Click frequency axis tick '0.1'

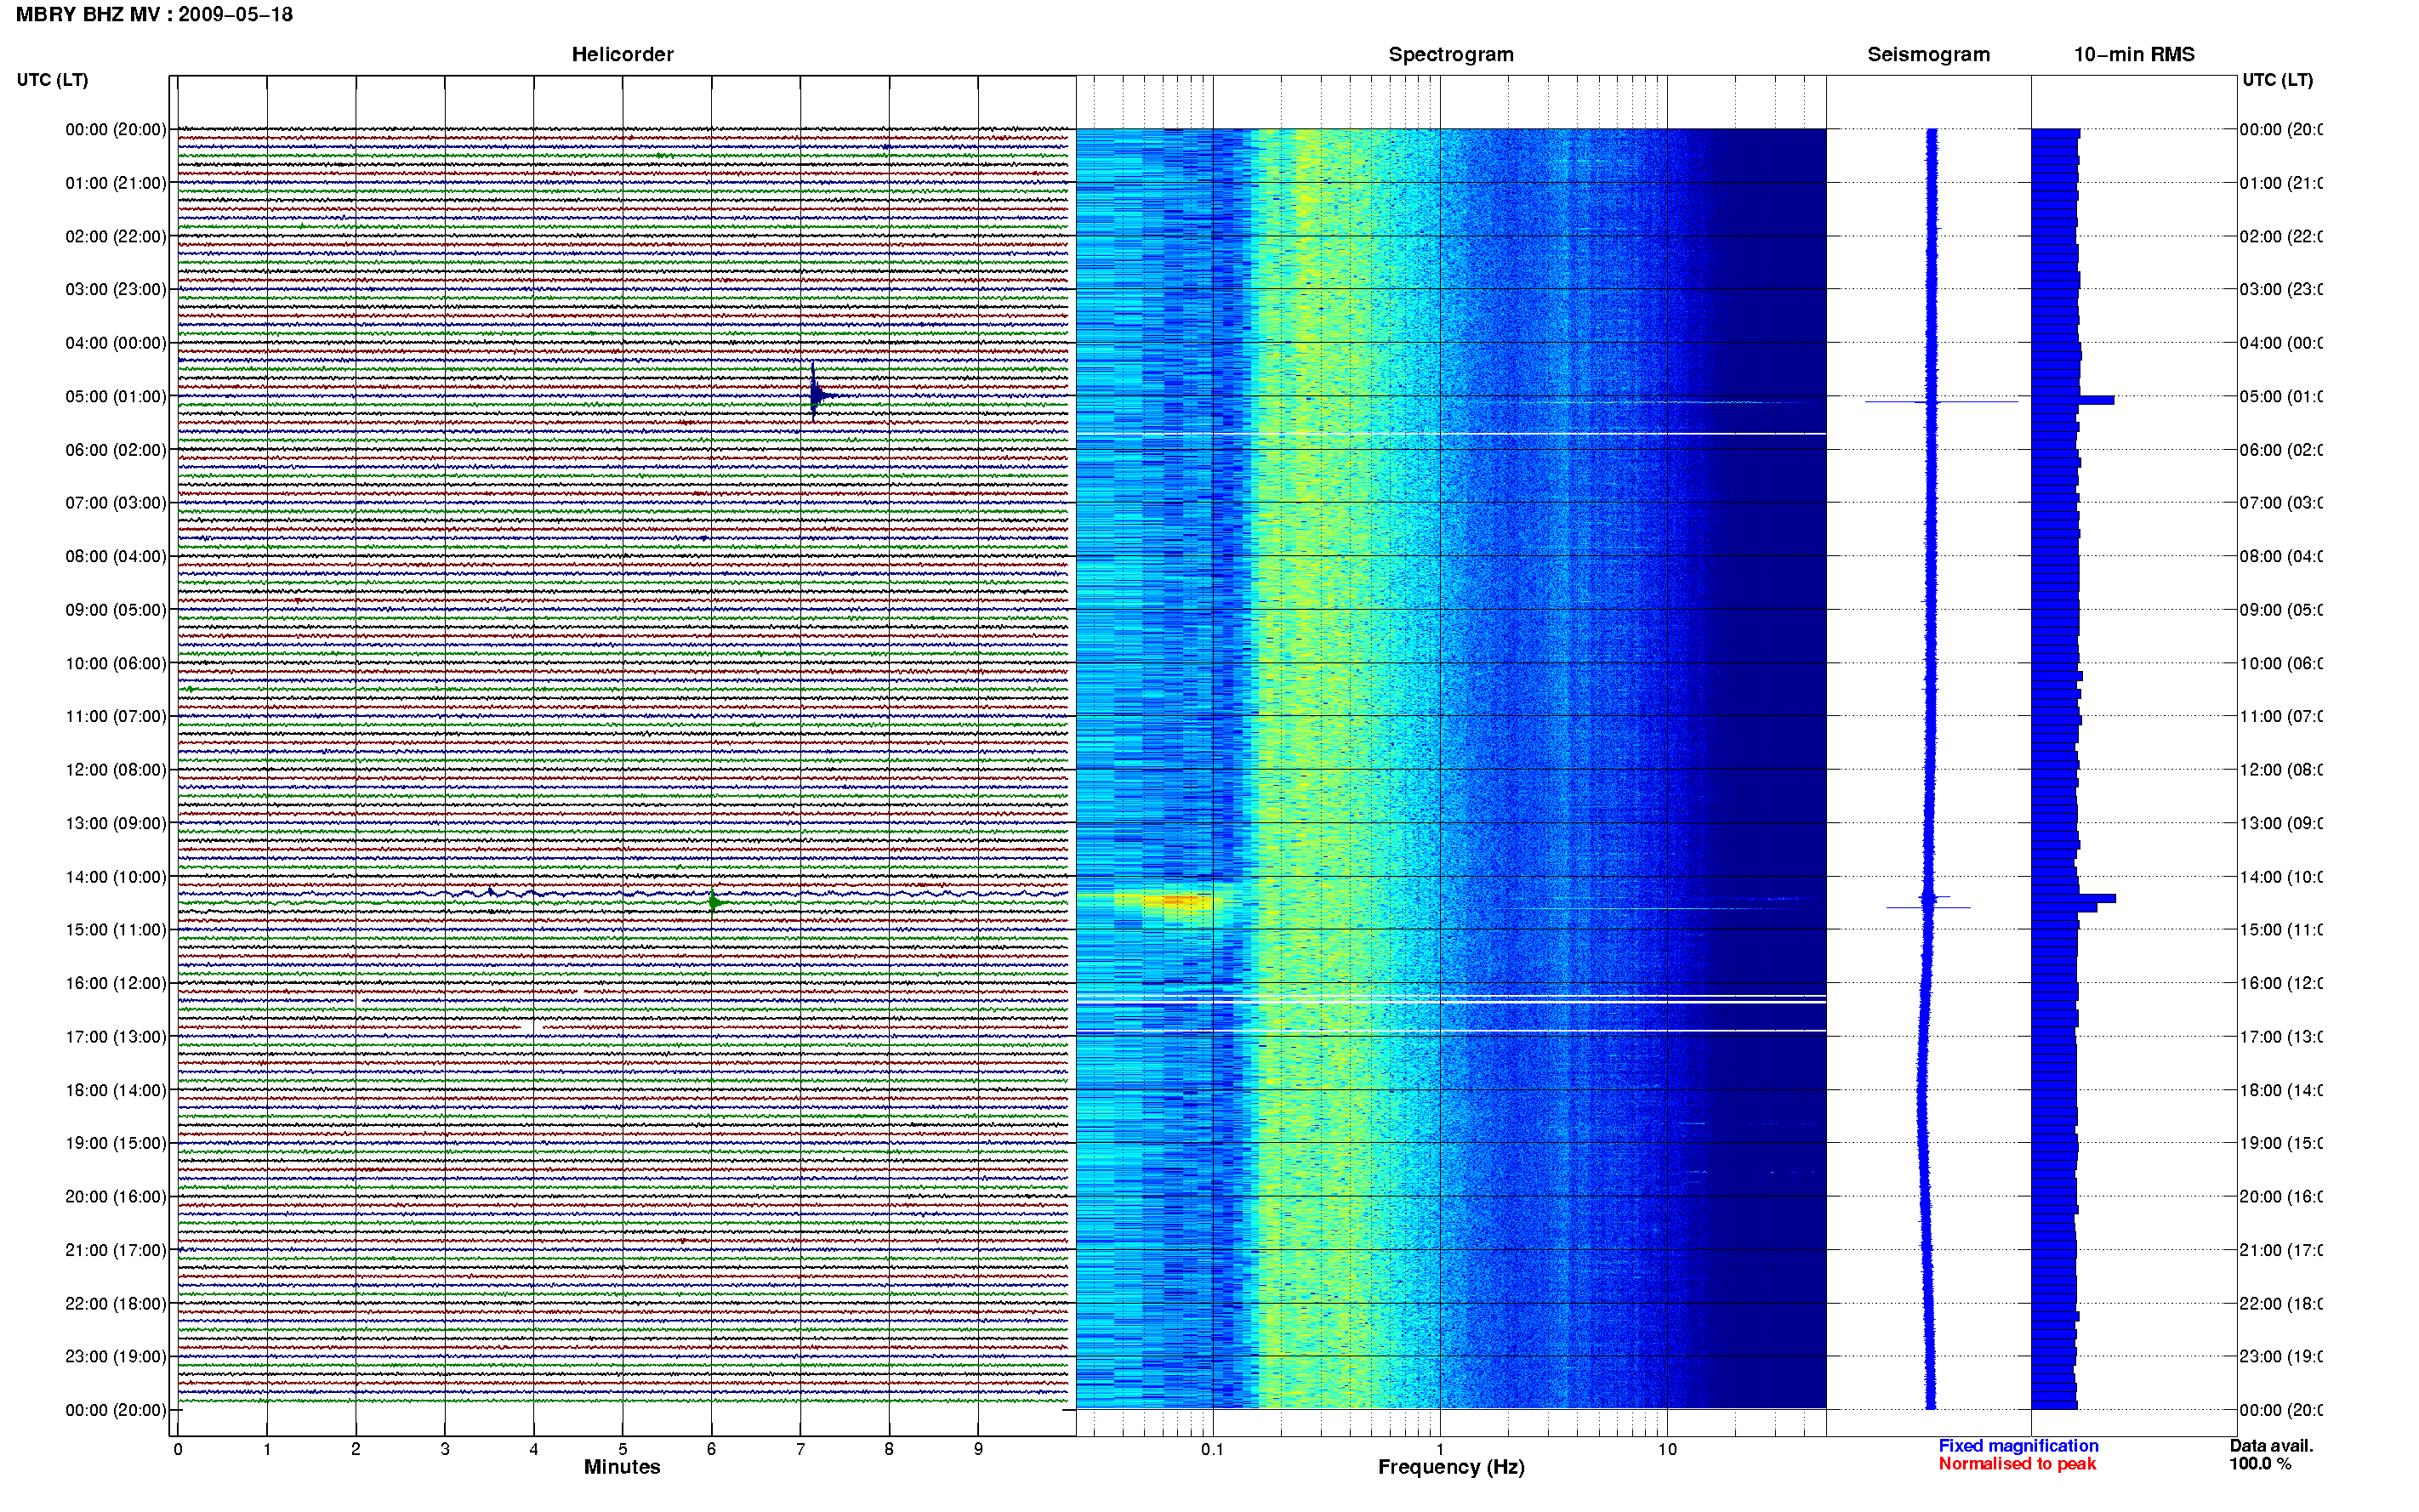[1212, 1449]
